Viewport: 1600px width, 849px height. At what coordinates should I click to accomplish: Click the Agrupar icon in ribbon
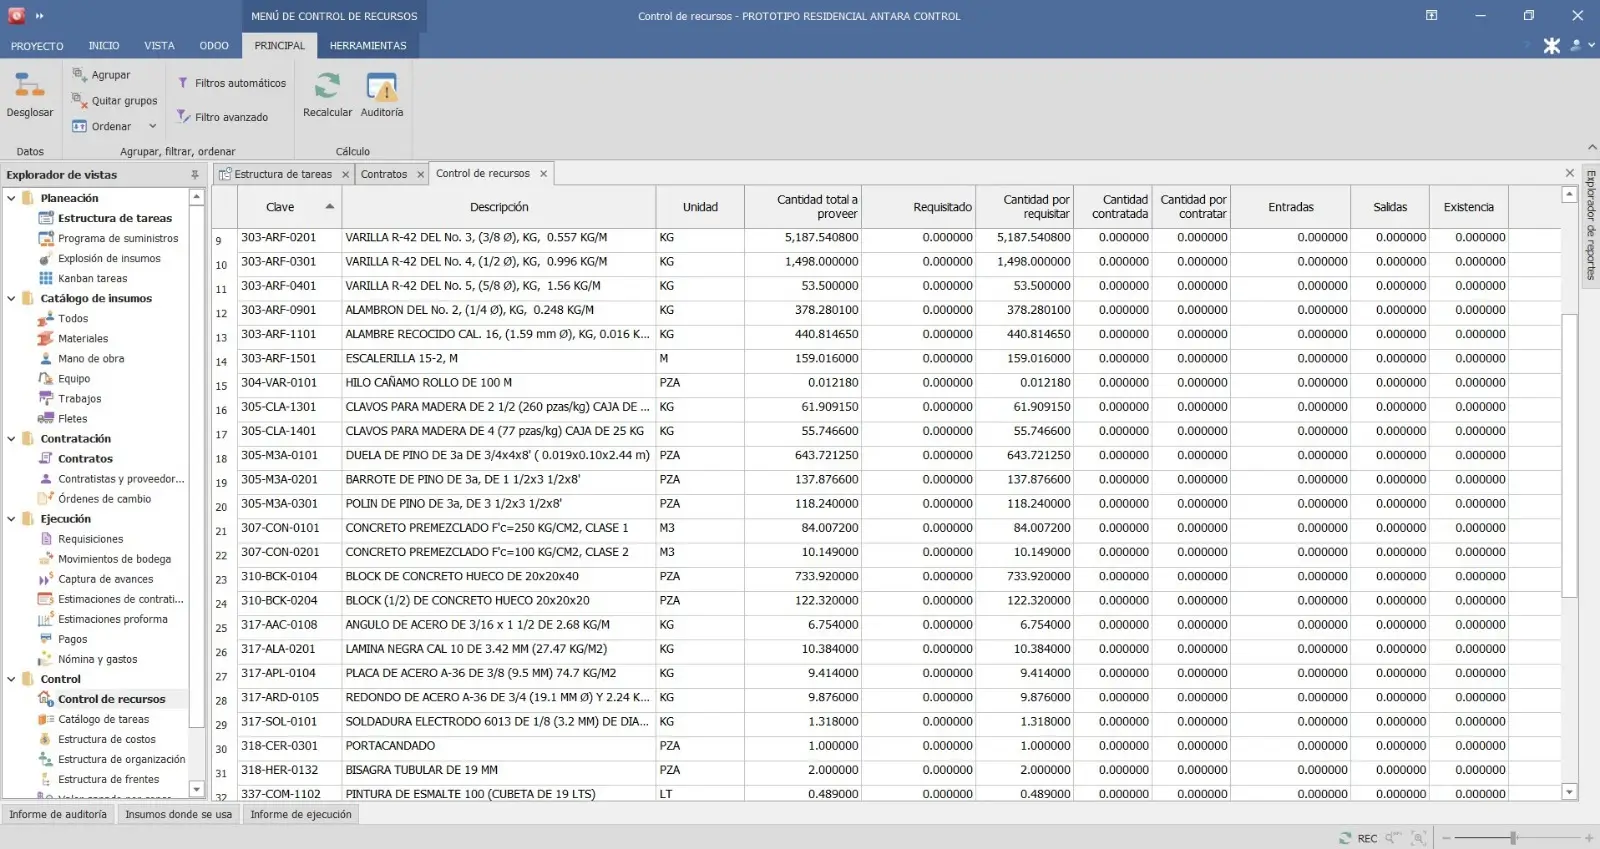coord(80,75)
